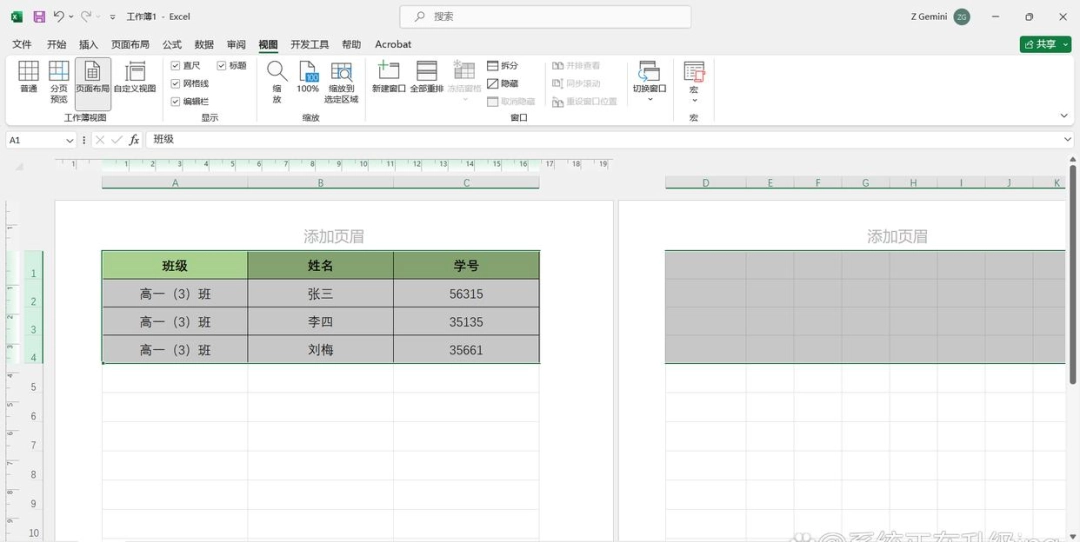Collapse the ribbon with the chevron

pyautogui.click(x=1064, y=116)
